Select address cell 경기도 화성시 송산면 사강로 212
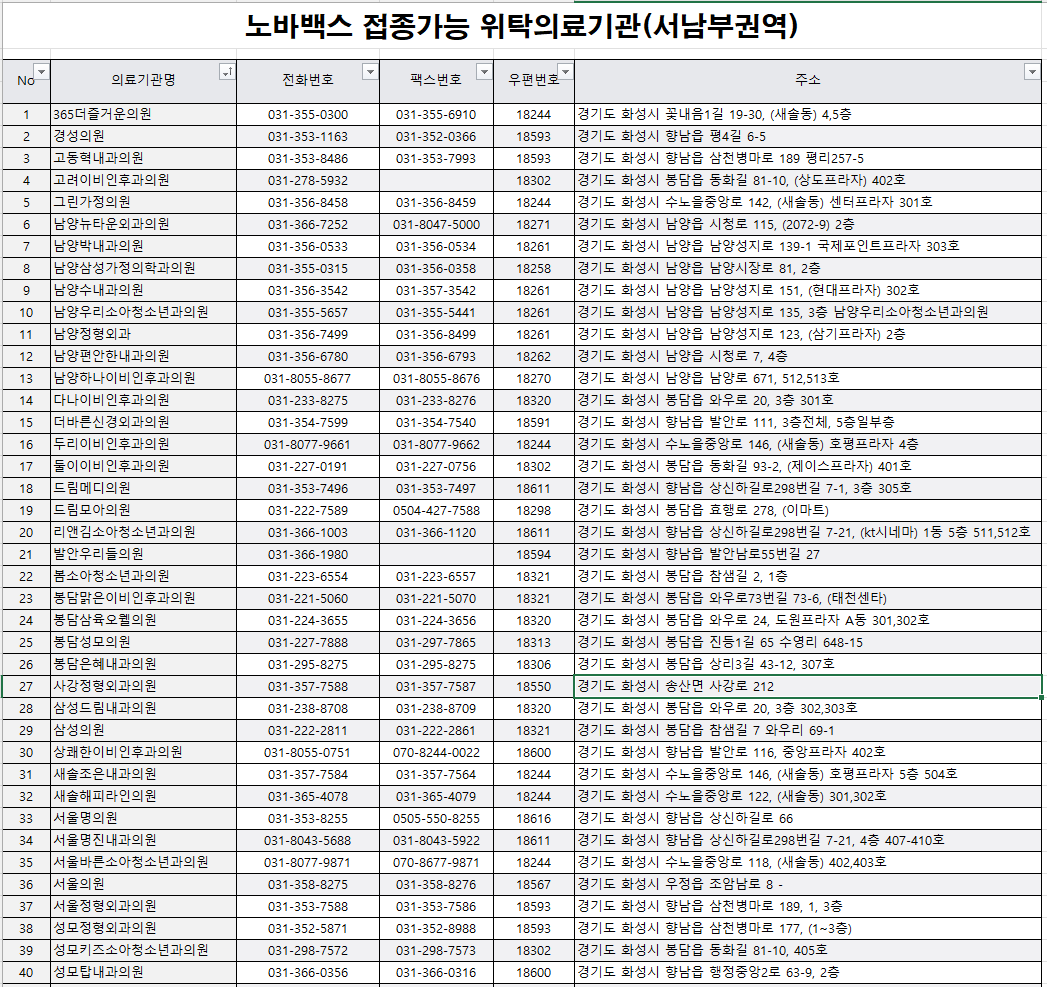The width and height of the screenshot is (1047, 987). (x=808, y=686)
